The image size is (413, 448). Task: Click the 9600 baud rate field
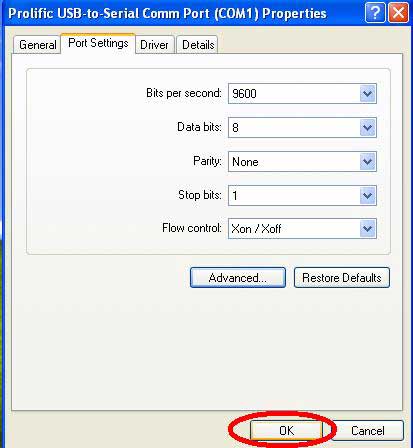point(302,94)
